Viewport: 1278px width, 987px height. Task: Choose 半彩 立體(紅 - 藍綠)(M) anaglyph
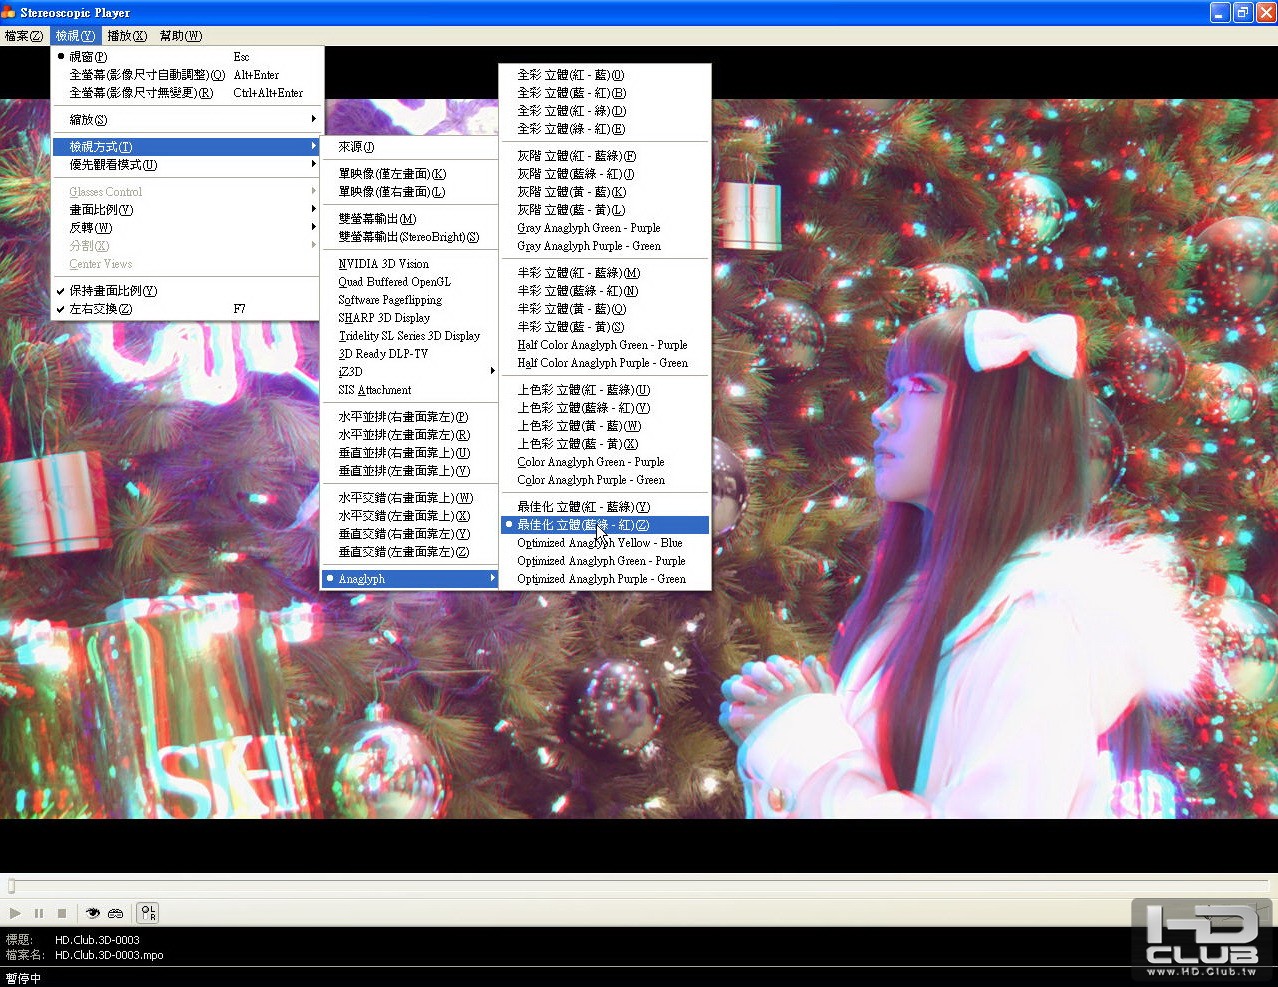click(605, 273)
